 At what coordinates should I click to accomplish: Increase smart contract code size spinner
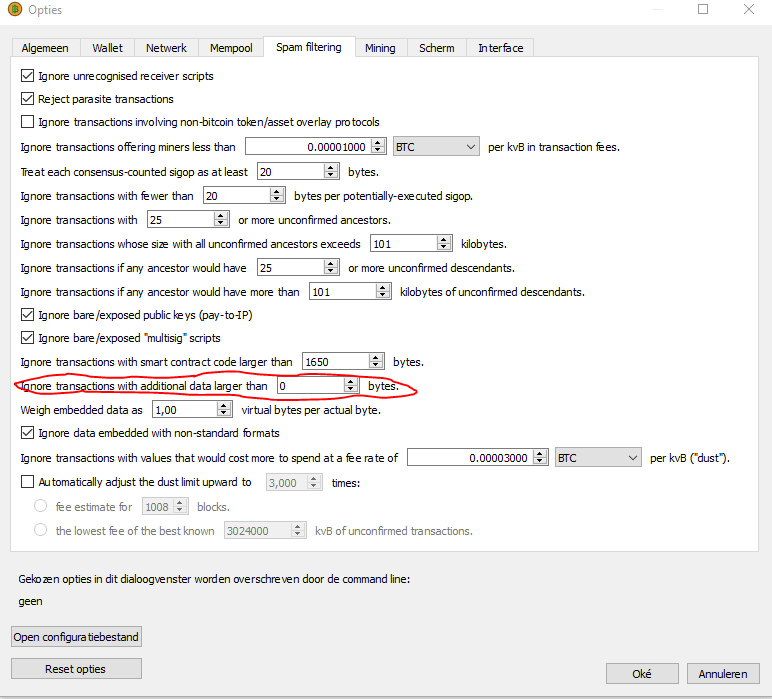pyautogui.click(x=376, y=357)
